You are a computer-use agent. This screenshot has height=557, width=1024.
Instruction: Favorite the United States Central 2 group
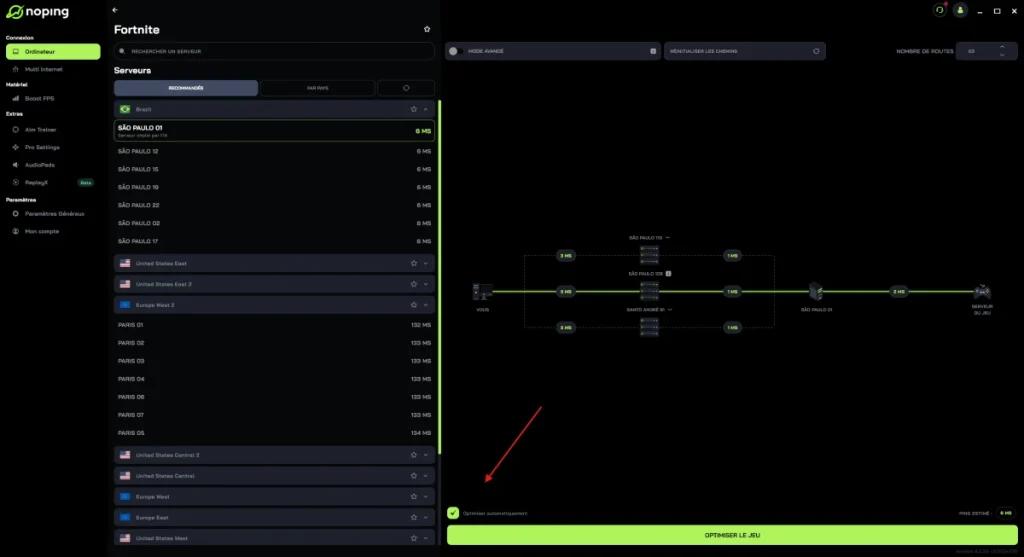coord(413,455)
